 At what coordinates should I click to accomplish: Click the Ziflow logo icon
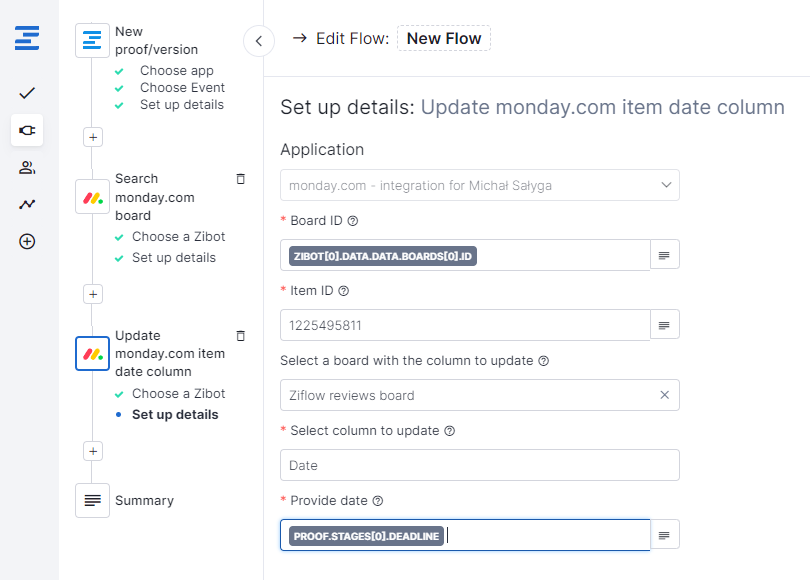coord(27,40)
